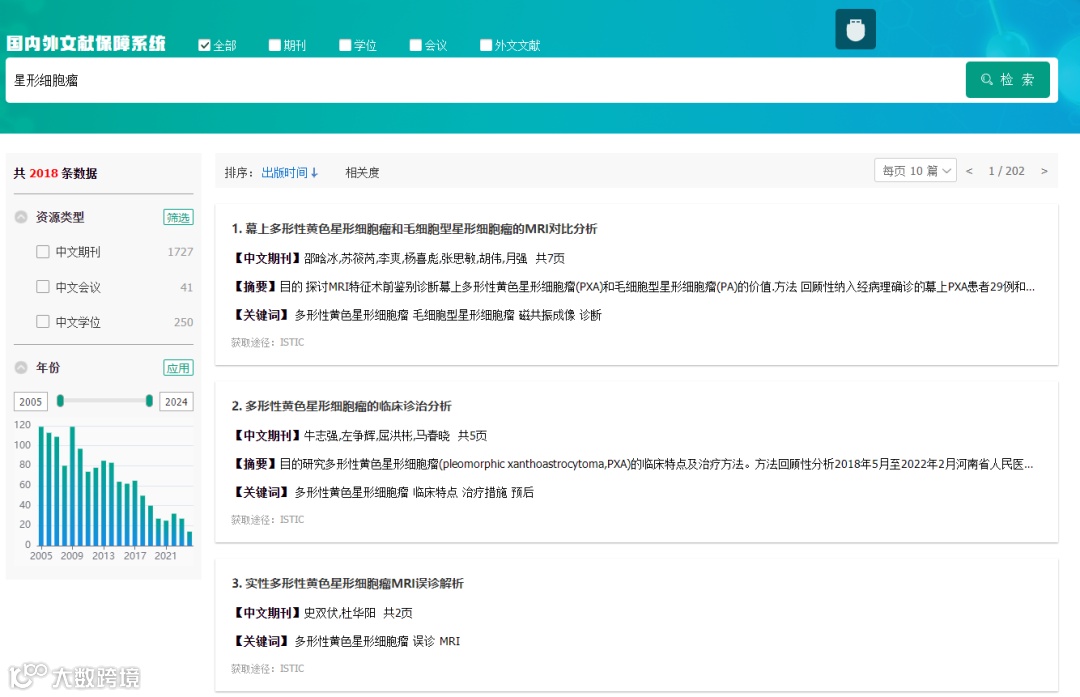Click the 筛选 button in 资源类型 section

(177, 217)
